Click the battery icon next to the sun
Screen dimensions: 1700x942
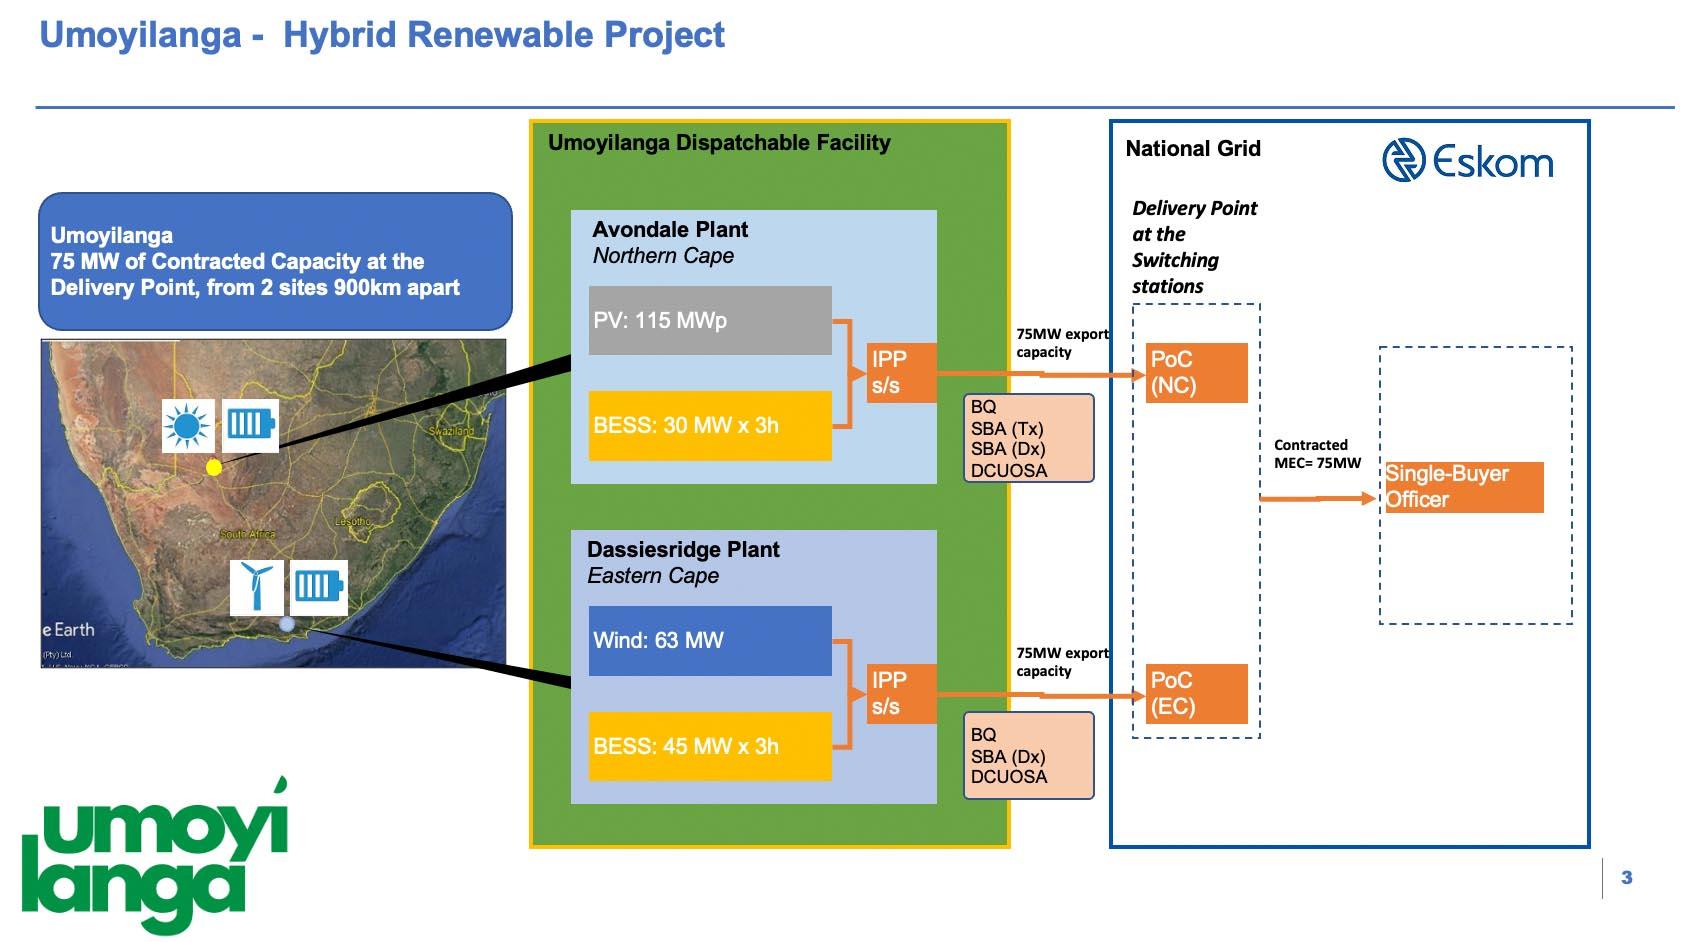click(x=249, y=425)
